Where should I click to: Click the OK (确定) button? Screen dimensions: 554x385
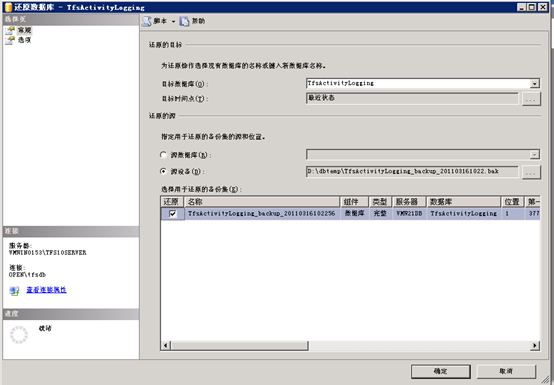[441, 371]
